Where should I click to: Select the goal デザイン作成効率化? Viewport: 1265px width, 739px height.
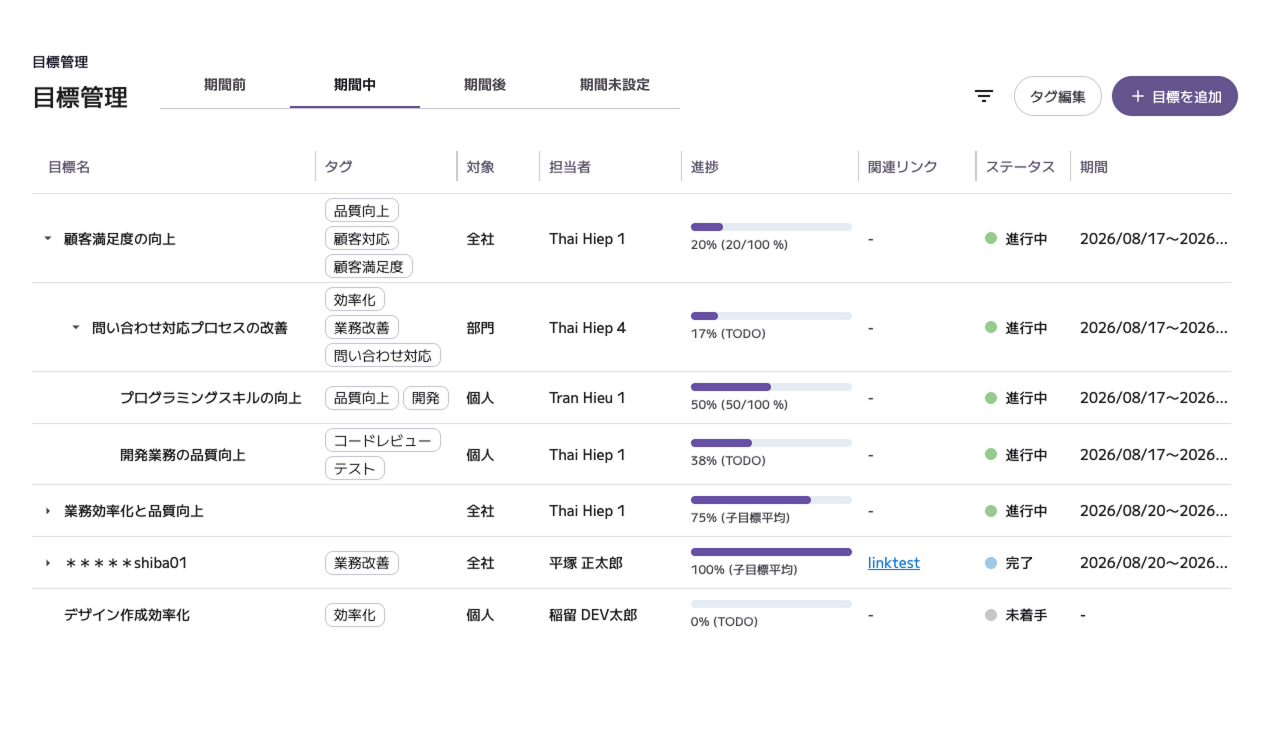[x=127, y=615]
